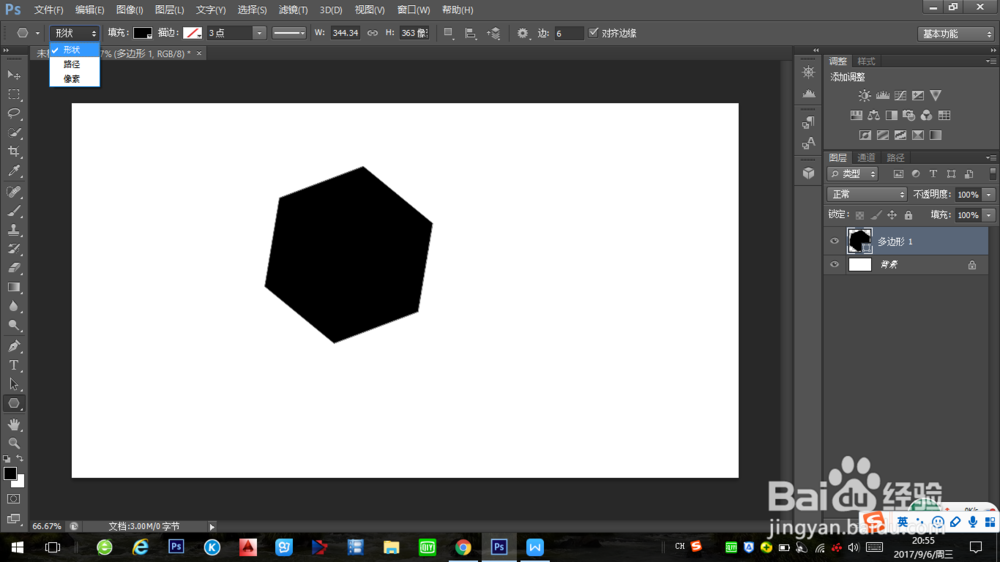Switch to the 通道 tab

(866, 158)
